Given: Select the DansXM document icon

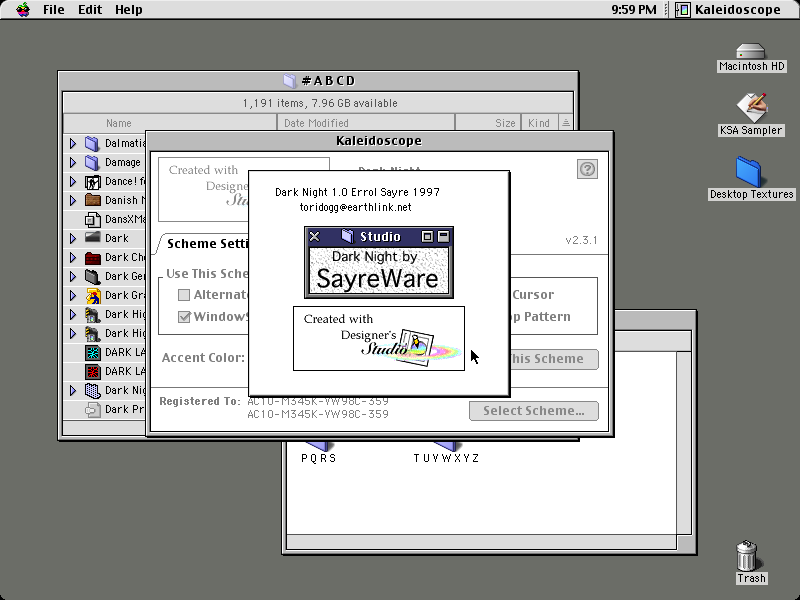Looking at the screenshot, I should [x=92, y=219].
